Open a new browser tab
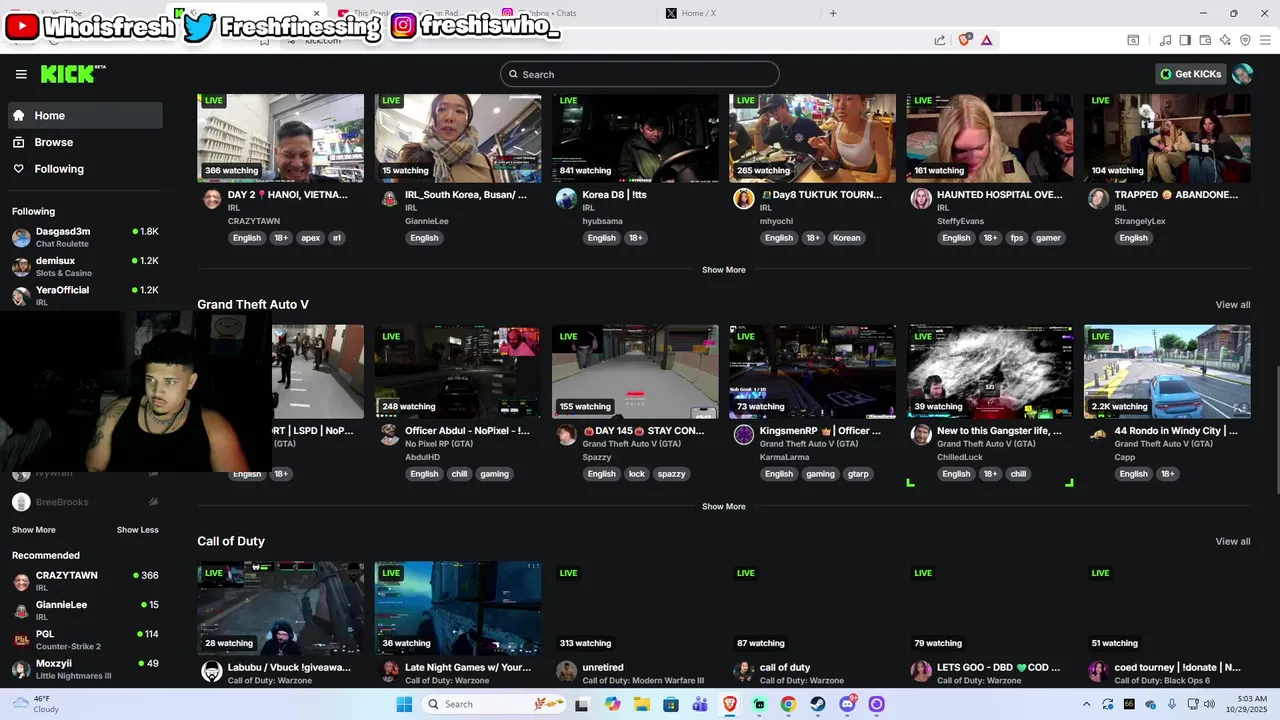This screenshot has width=1280, height=720. pyautogui.click(x=833, y=13)
